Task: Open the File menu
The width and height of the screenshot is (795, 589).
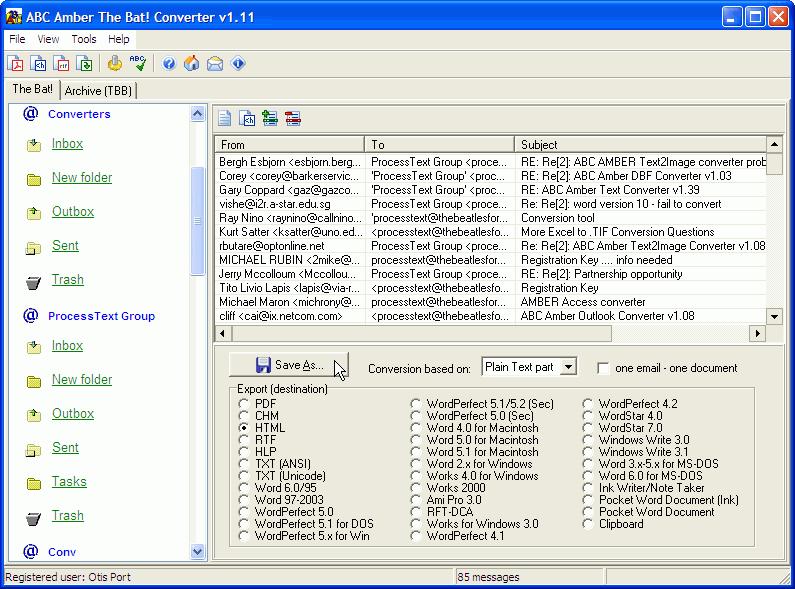Action: tap(17, 39)
